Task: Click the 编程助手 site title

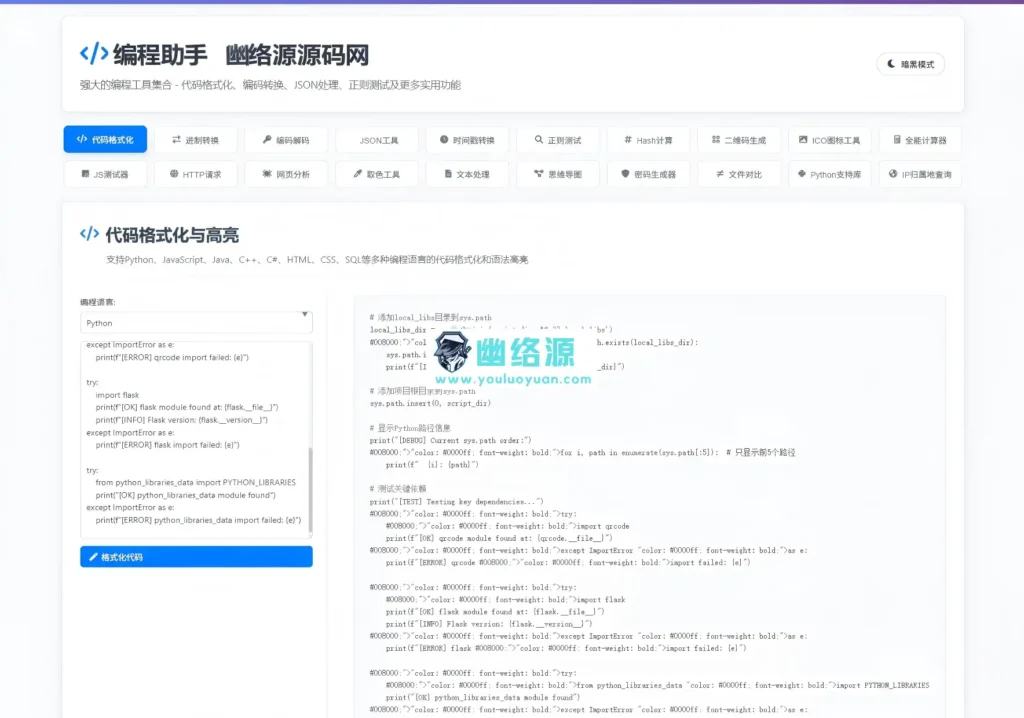Action: (x=160, y=55)
